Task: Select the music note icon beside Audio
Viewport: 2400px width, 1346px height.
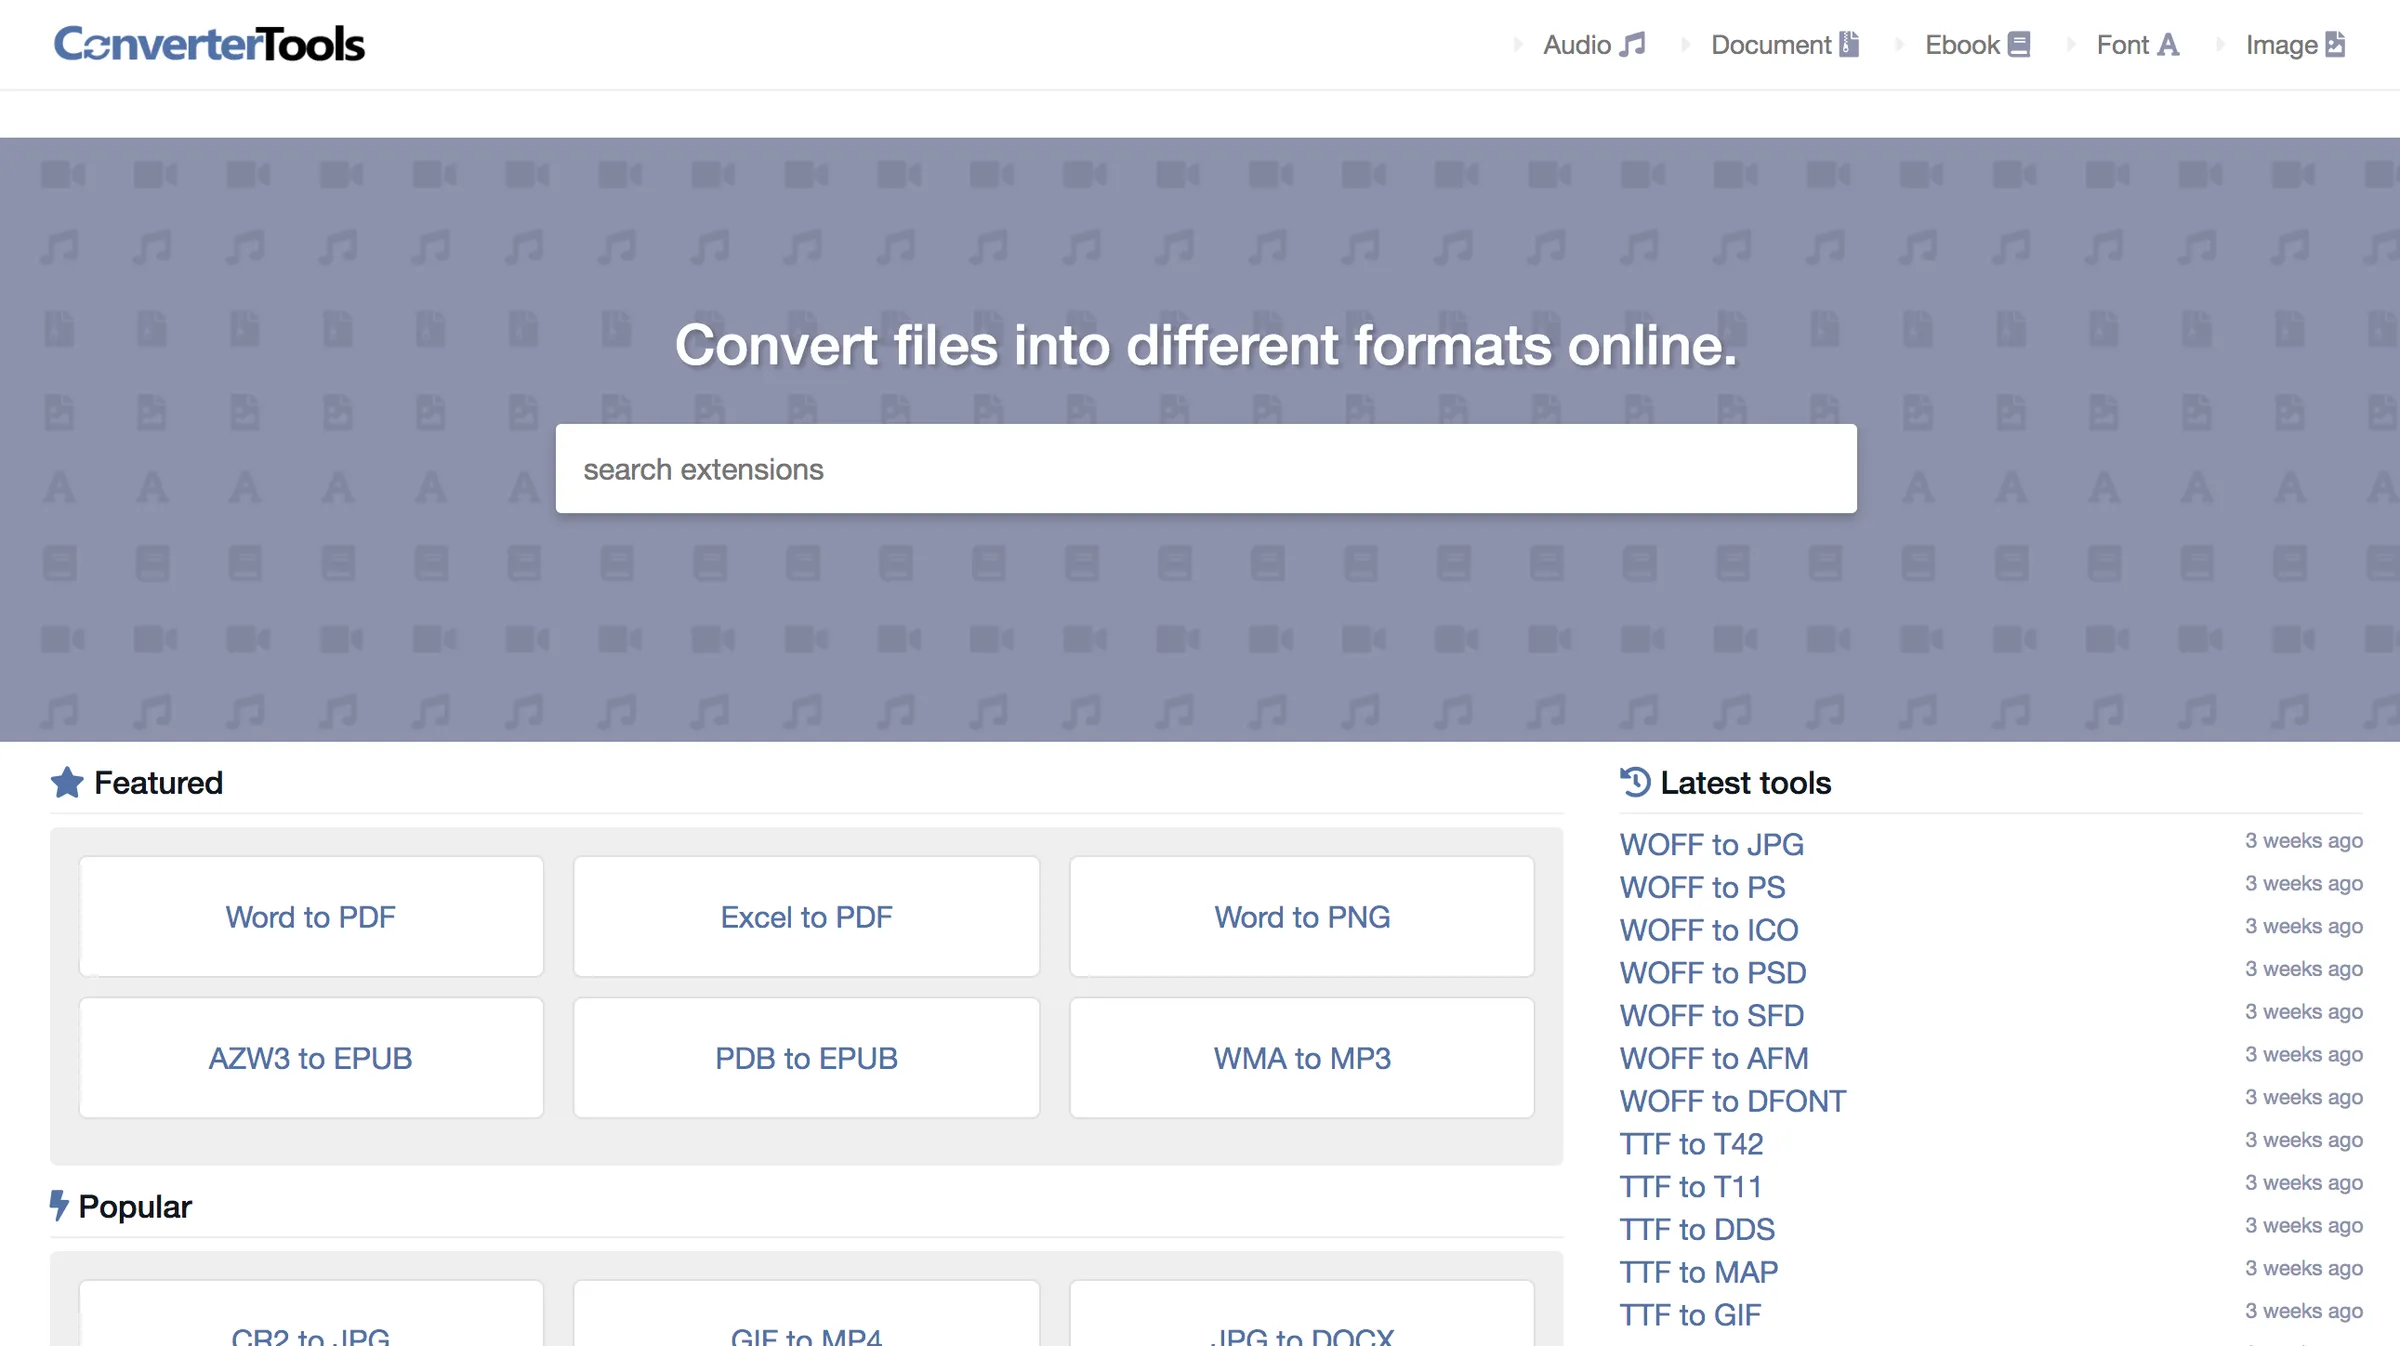Action: point(1633,44)
